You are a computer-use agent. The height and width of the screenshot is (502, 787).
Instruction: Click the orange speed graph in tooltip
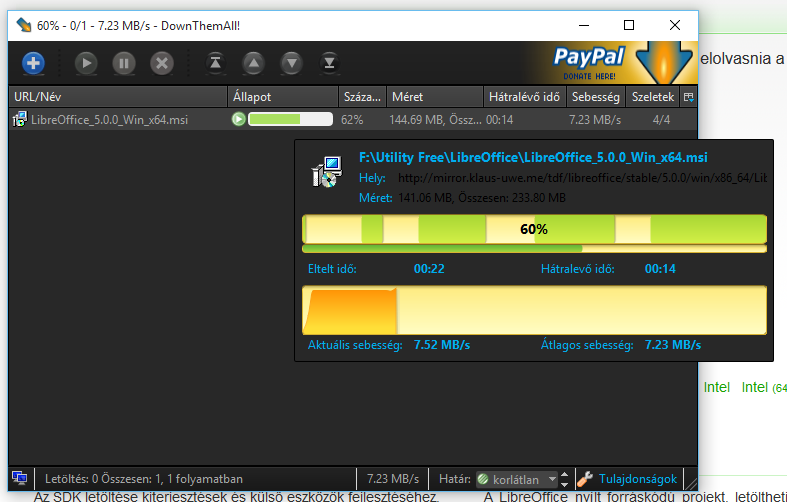pos(534,310)
